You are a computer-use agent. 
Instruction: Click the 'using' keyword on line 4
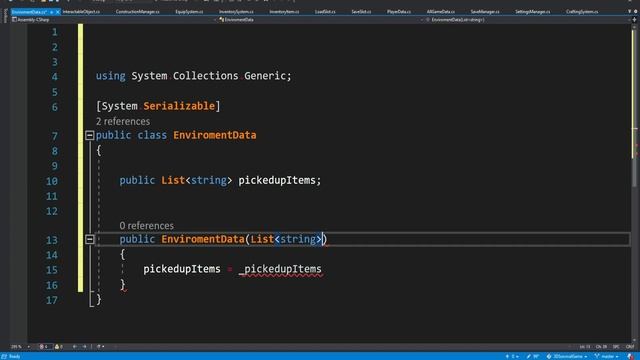111,76
